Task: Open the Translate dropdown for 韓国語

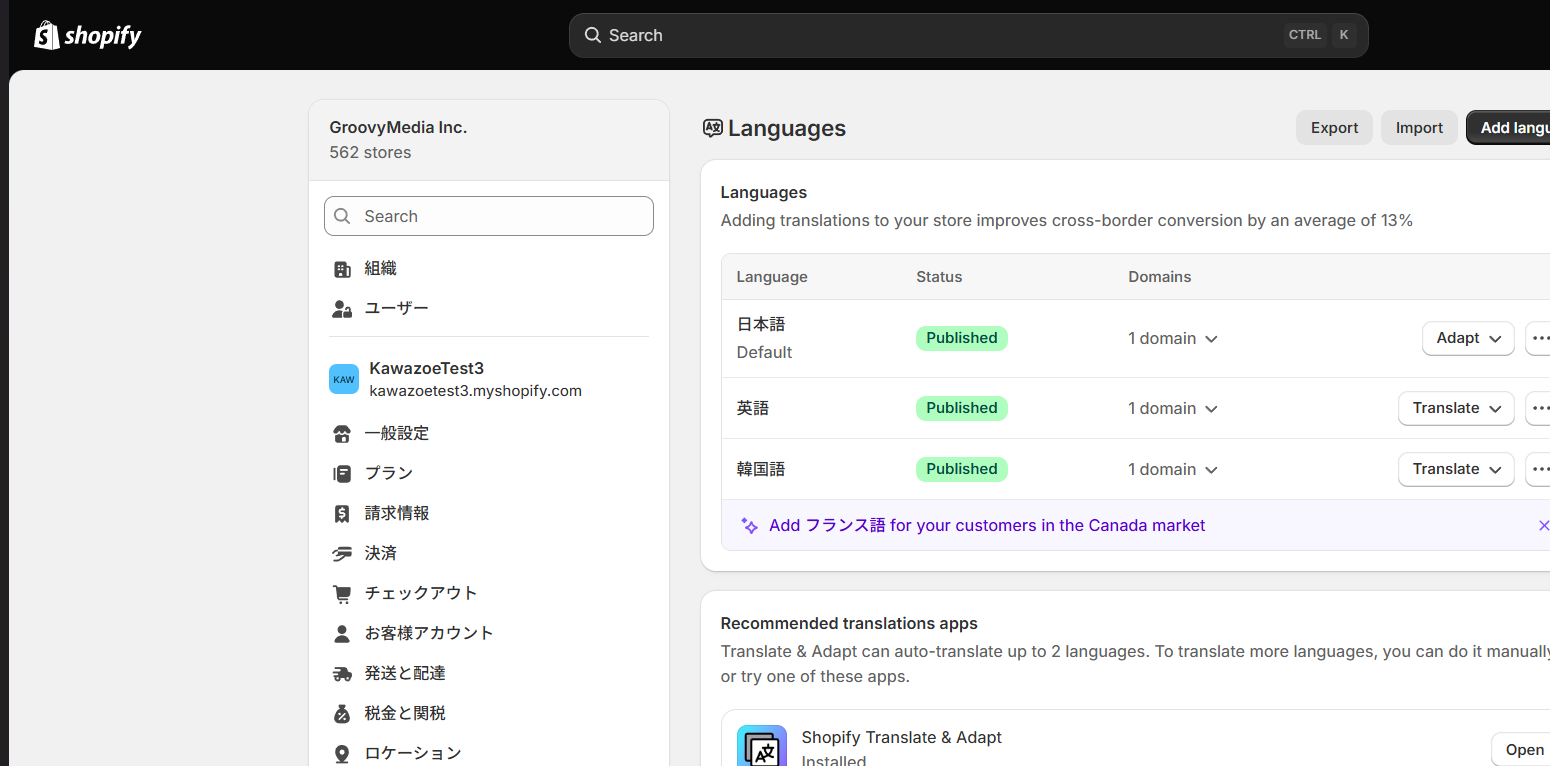Action: [1456, 469]
